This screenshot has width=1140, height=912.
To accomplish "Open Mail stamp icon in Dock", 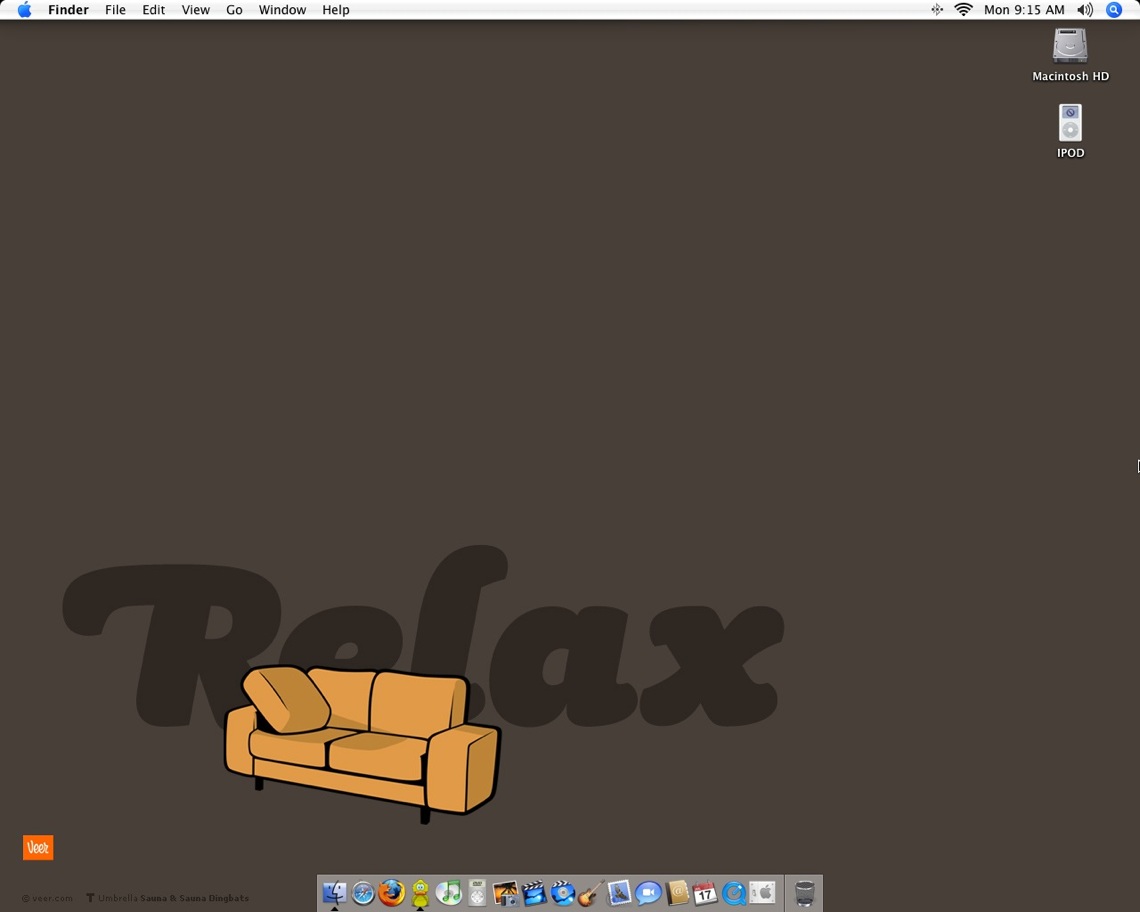I will (x=619, y=892).
